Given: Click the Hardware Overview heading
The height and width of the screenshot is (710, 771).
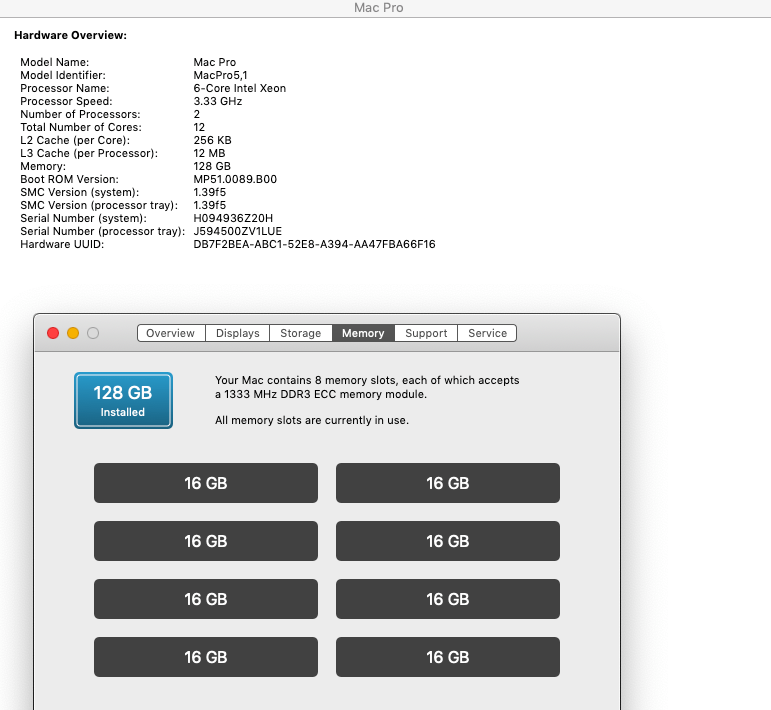Looking at the screenshot, I should click(70, 35).
